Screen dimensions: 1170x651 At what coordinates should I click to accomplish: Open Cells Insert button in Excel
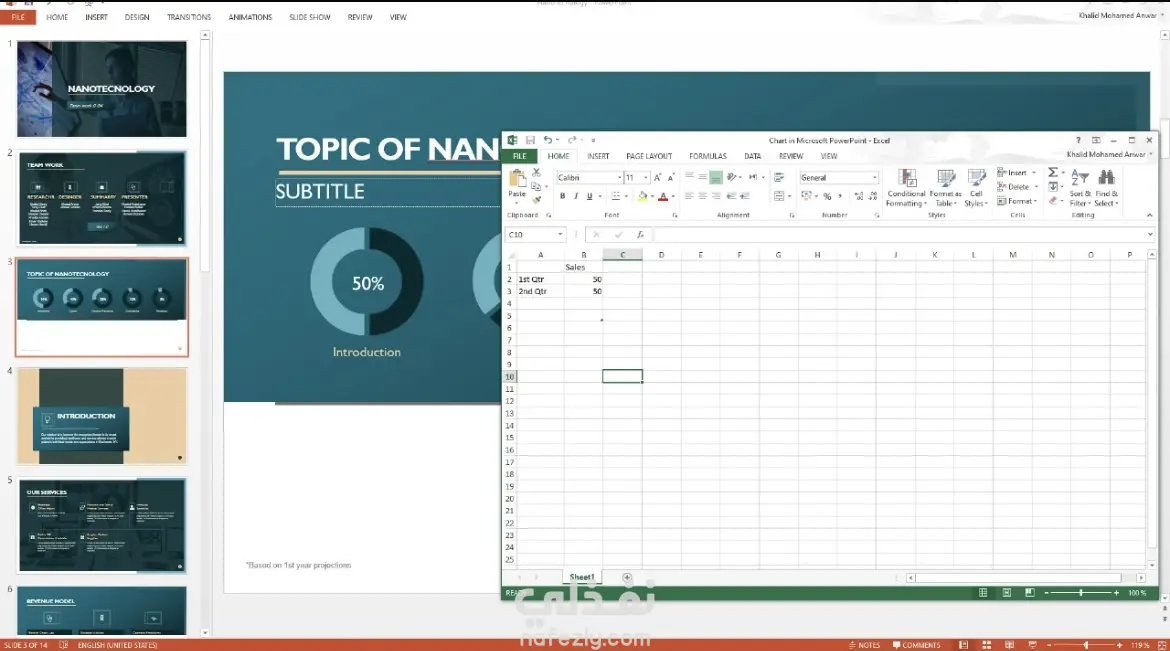pyautogui.click(x=1018, y=172)
